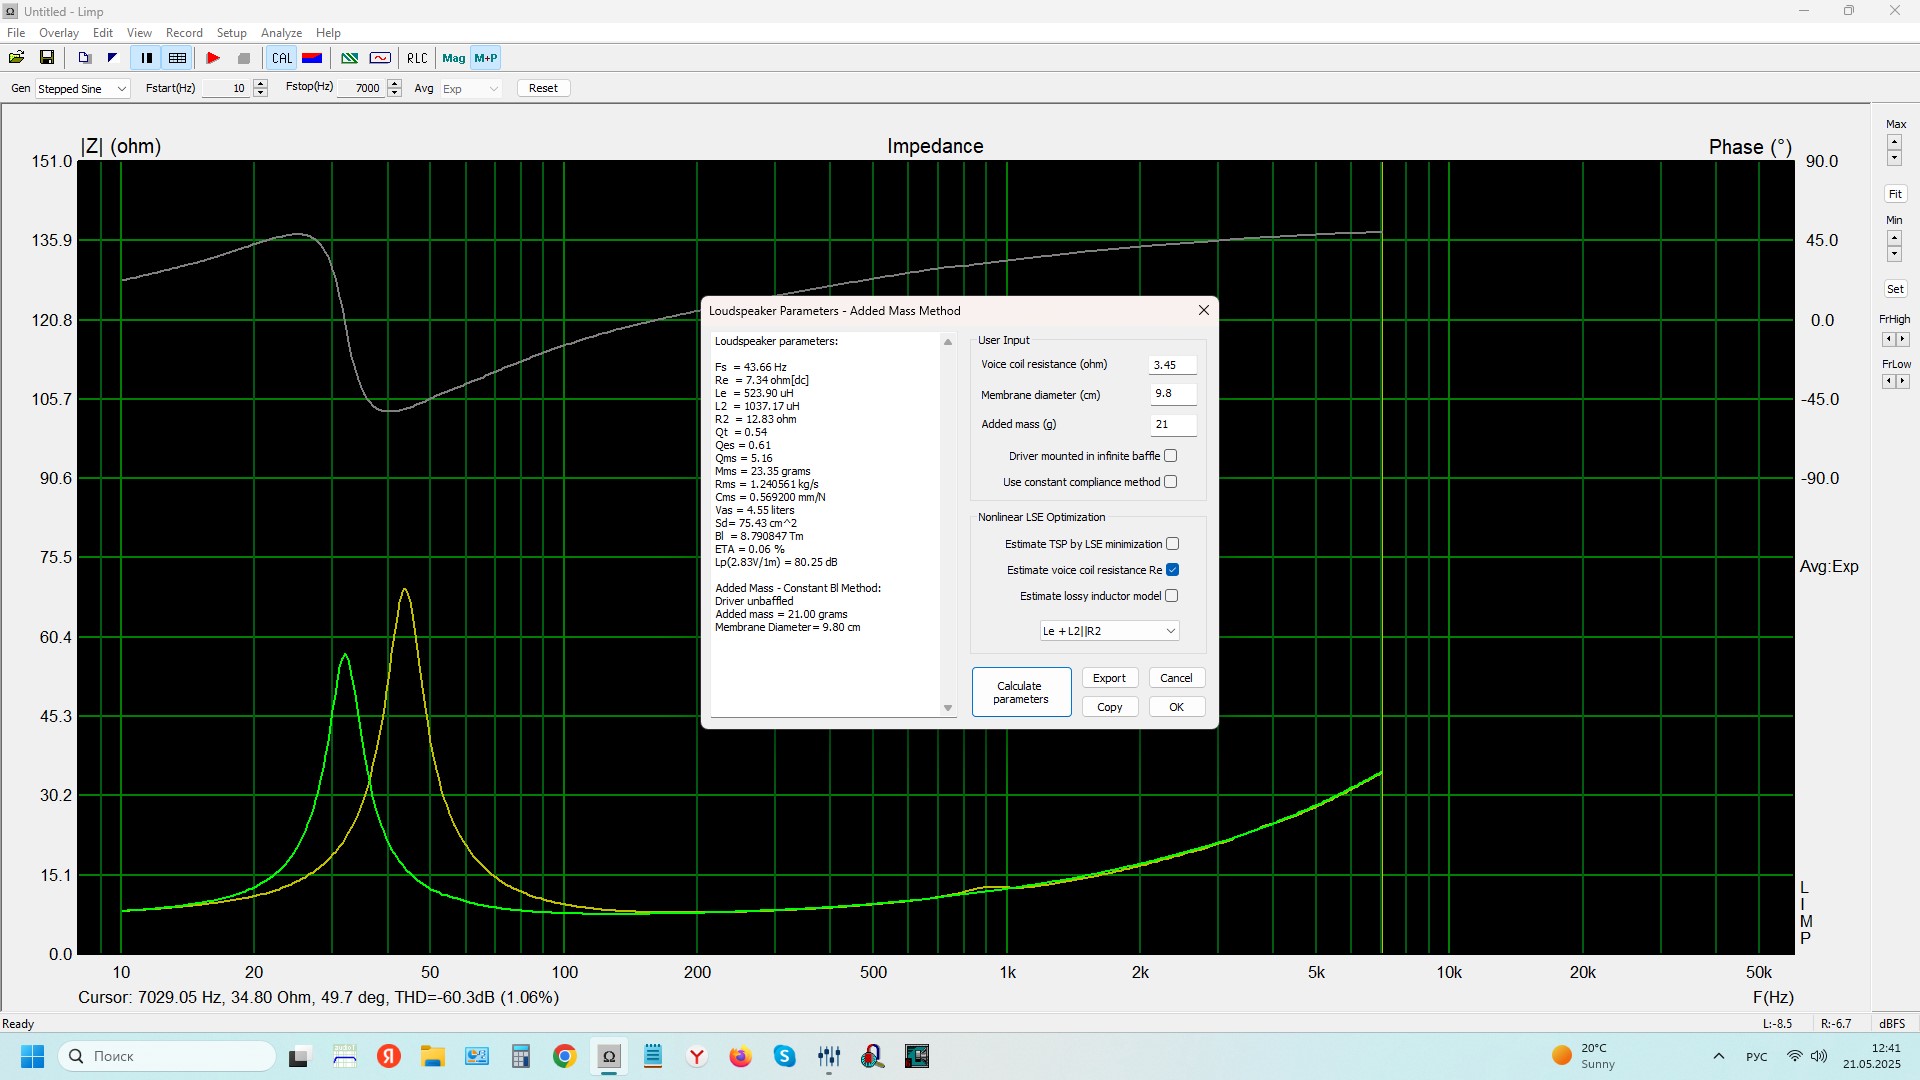Uncheck Estimate voice coil resistance Re
This screenshot has height=1080, width=1920.
pyautogui.click(x=1172, y=570)
